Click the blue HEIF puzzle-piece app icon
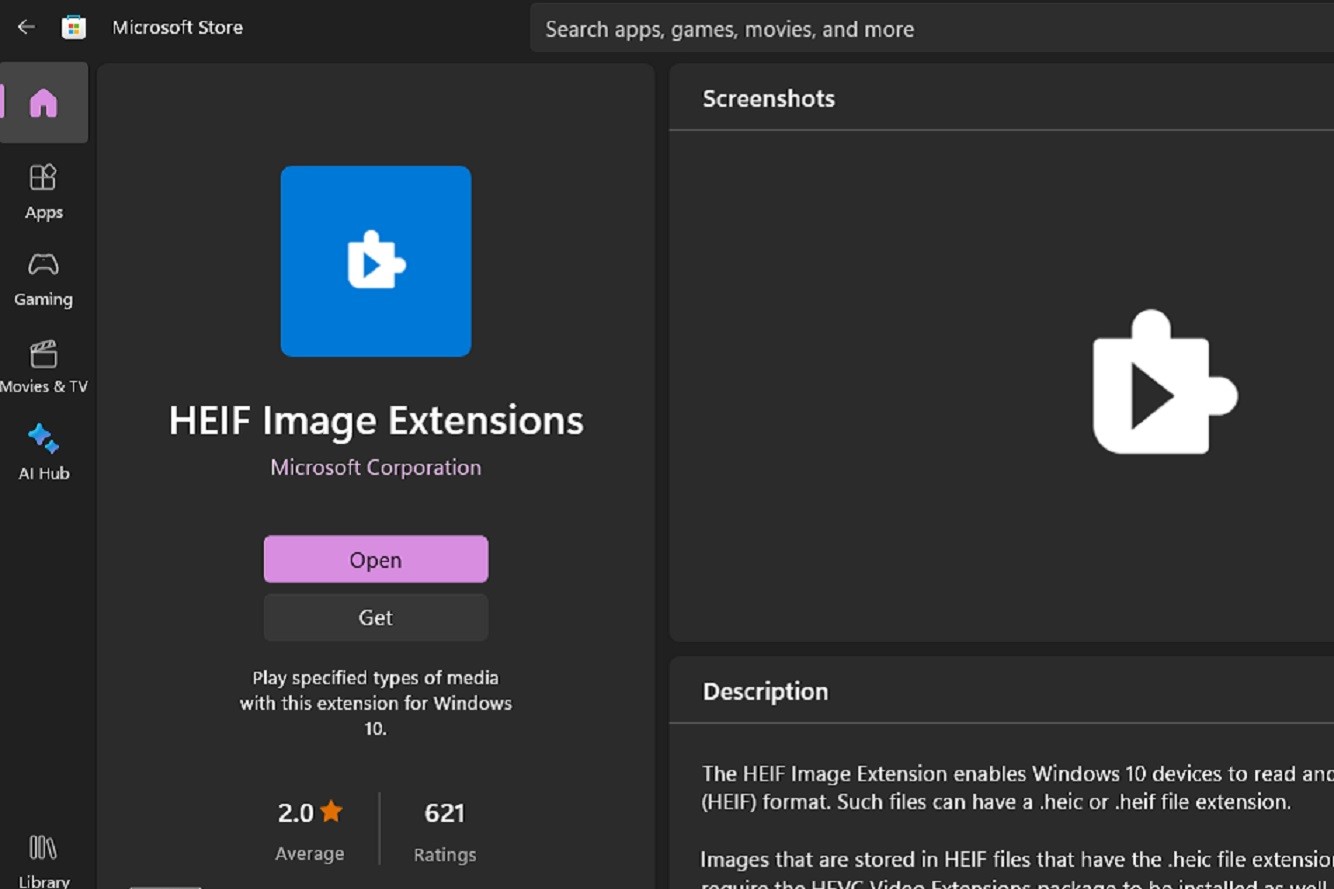 [x=375, y=261]
